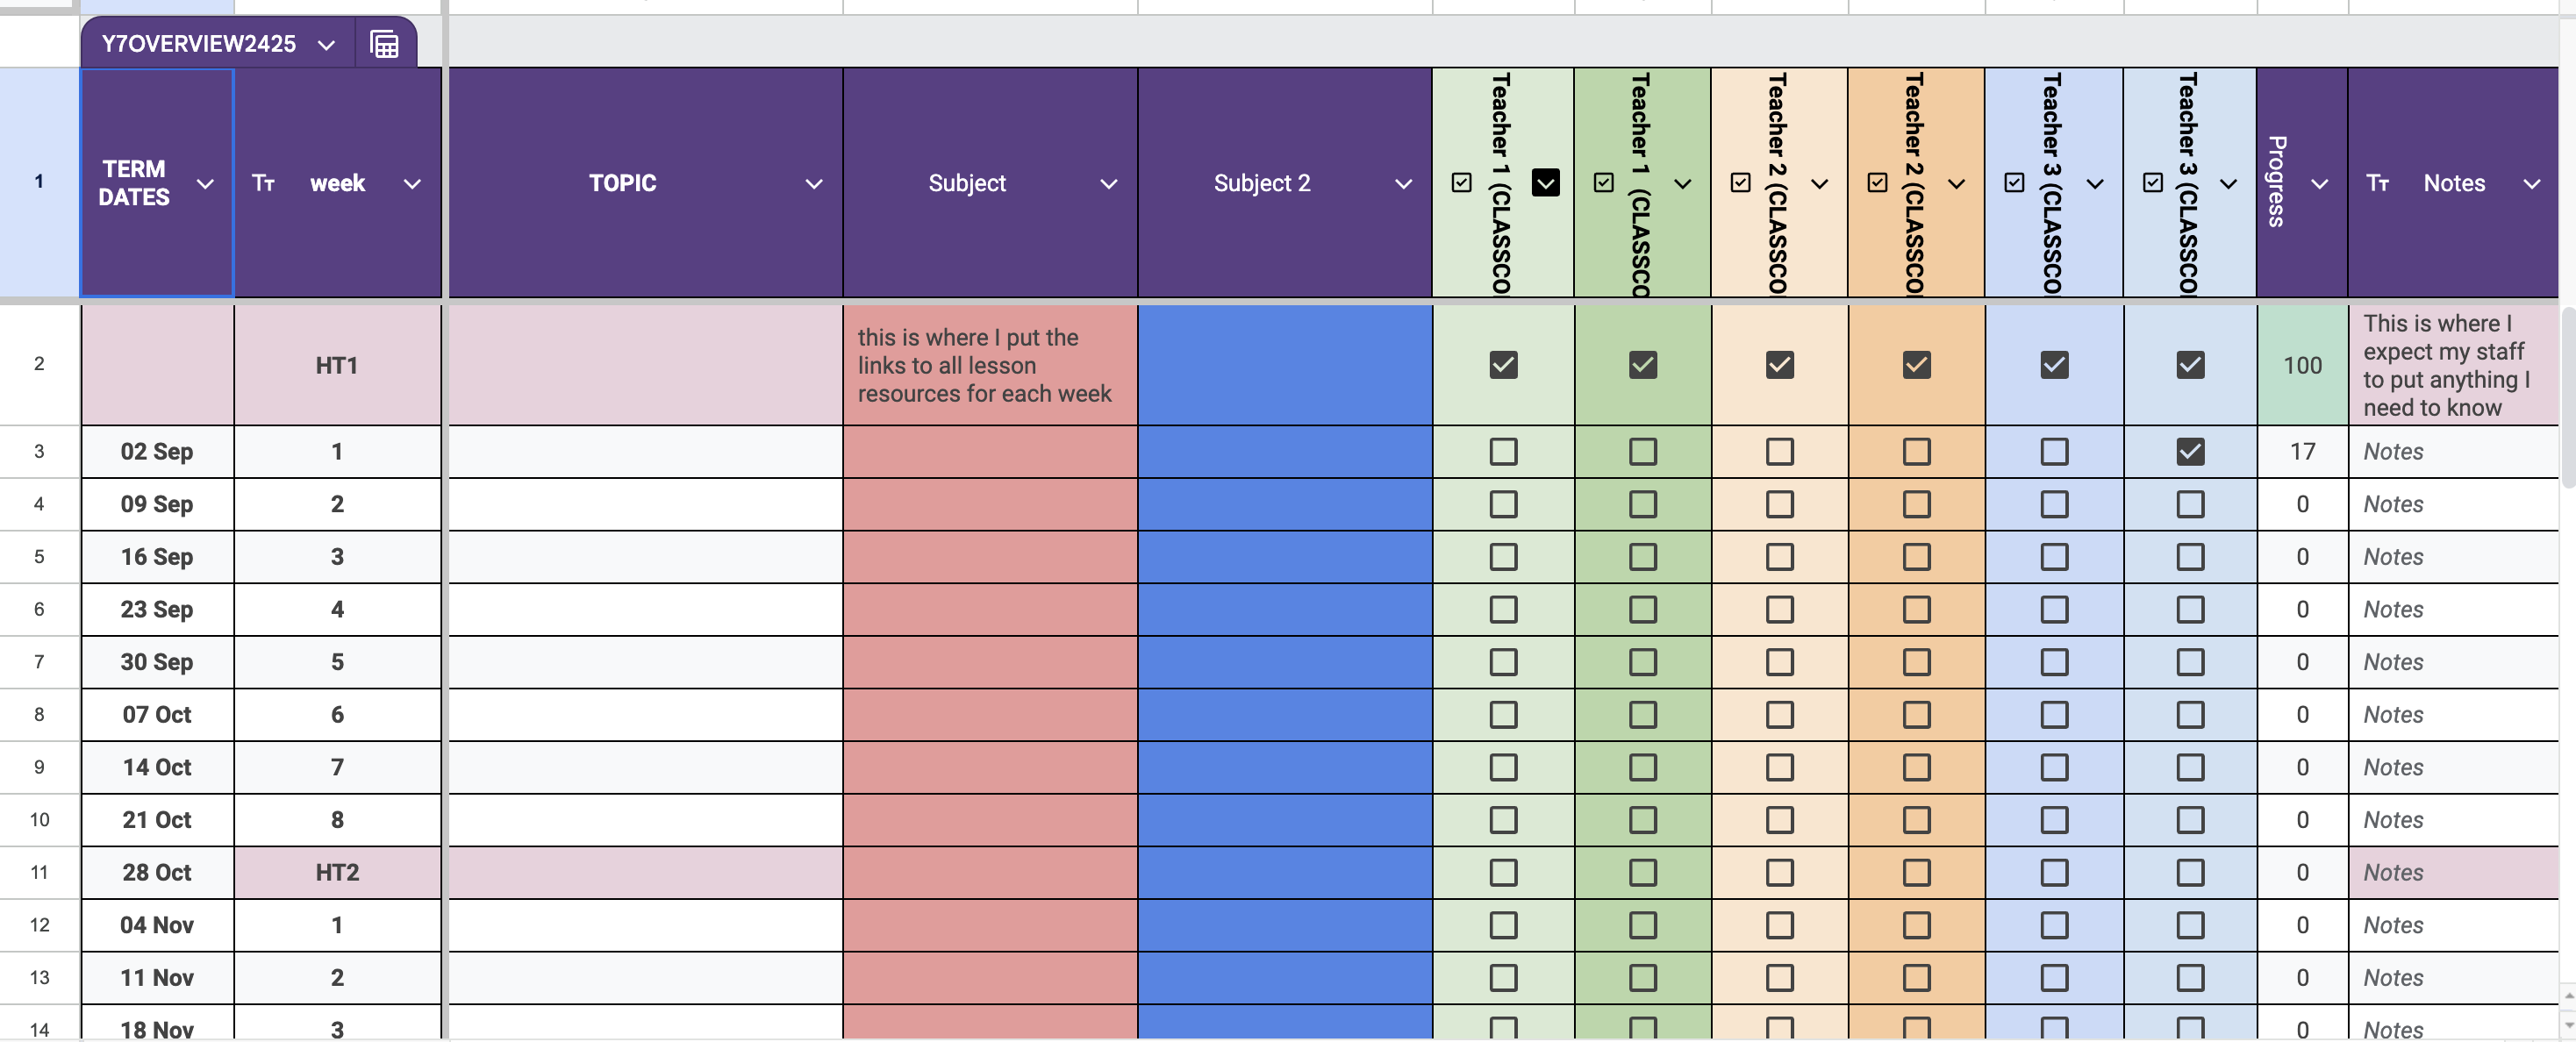The width and height of the screenshot is (2576, 1042).
Task: Open the TOPIC column dropdown
Action: [x=813, y=183]
